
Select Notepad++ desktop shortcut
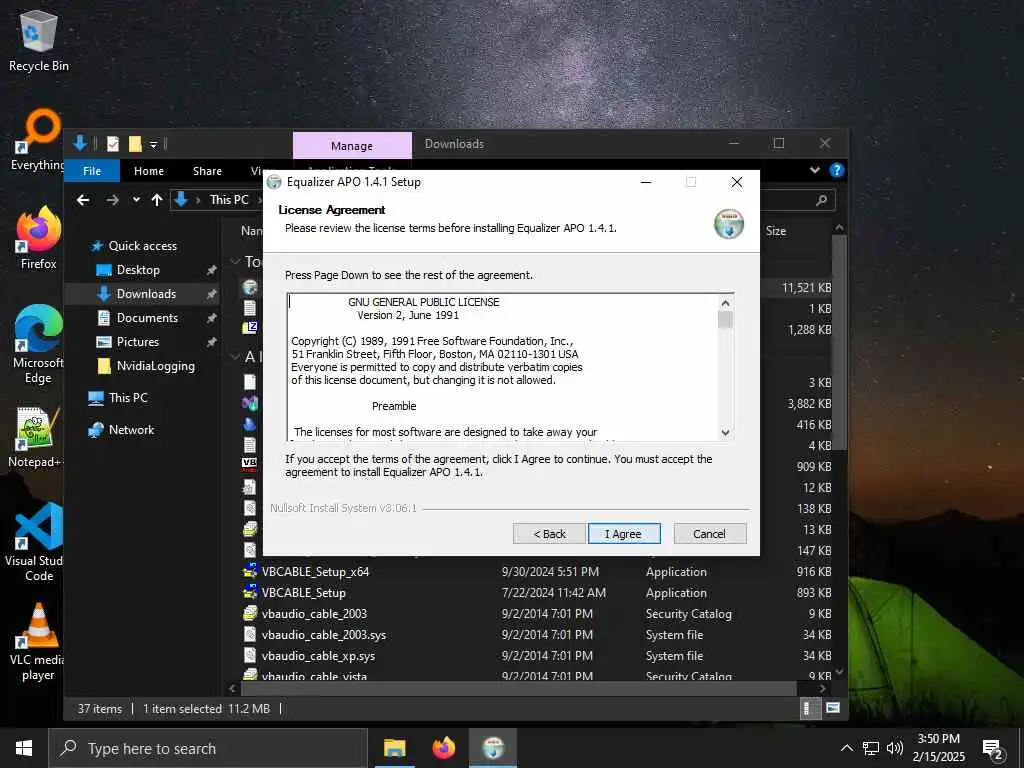click(37, 438)
